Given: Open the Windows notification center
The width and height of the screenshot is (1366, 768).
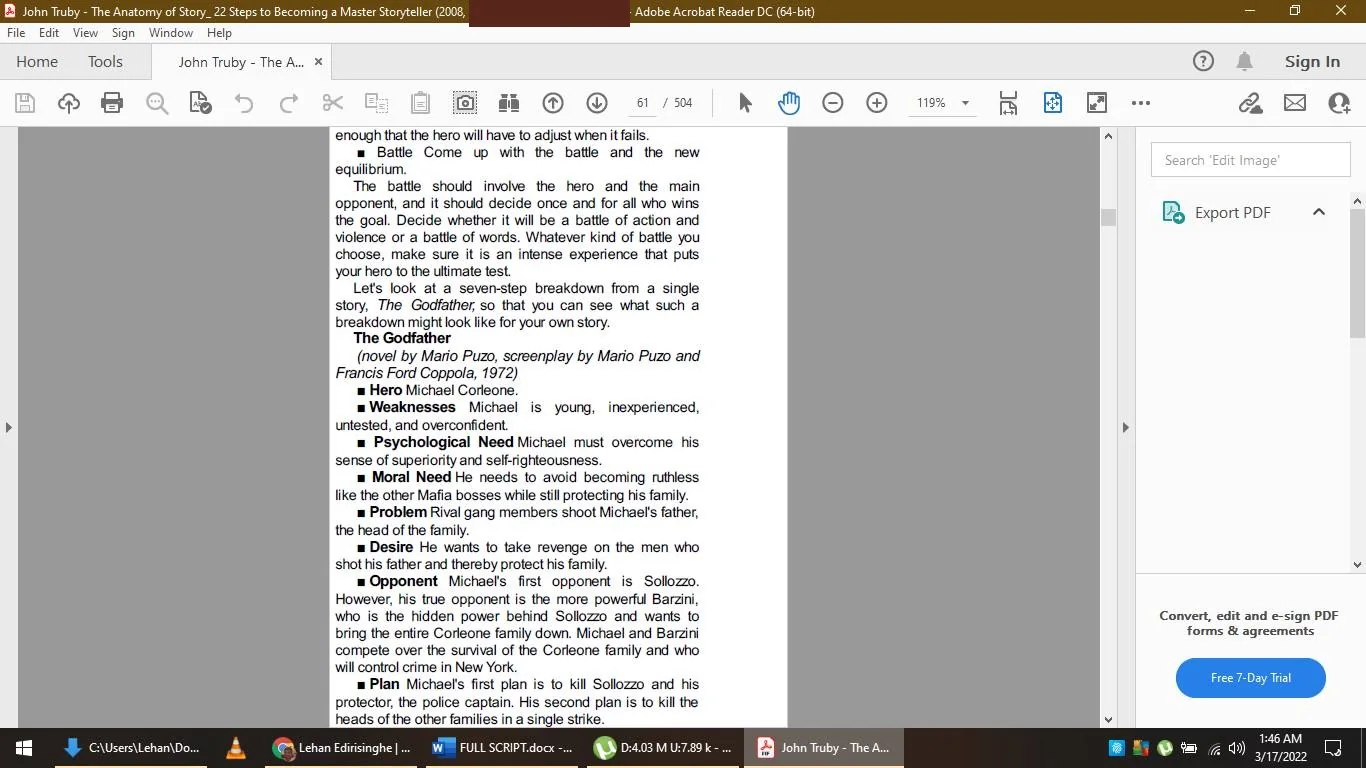Looking at the screenshot, I should click(1333, 748).
